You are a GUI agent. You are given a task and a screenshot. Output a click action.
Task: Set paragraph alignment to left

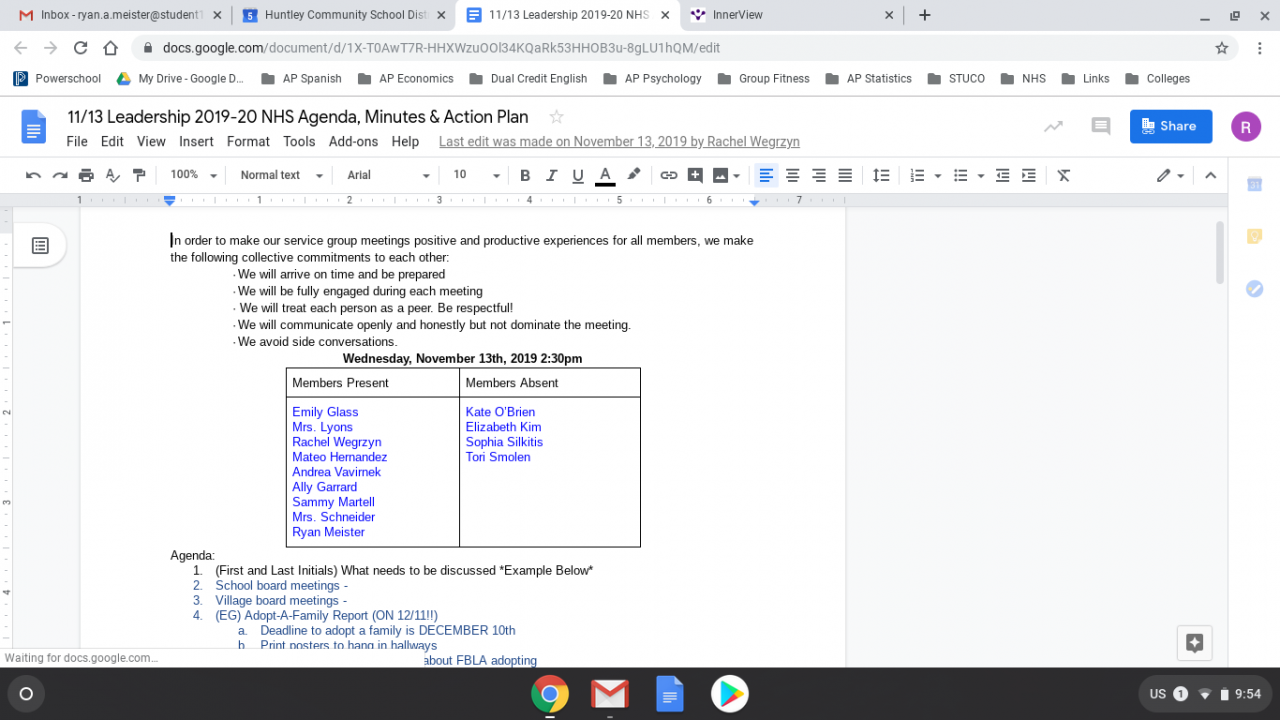pos(766,175)
